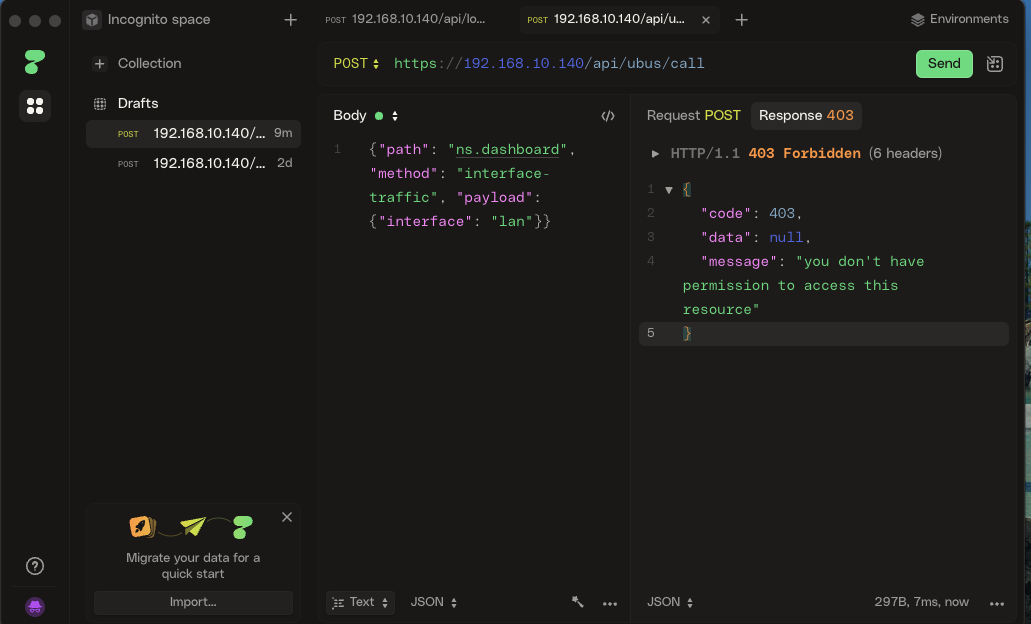Open the help question mark icon
Screen dimensions: 1031x624
[35, 566]
